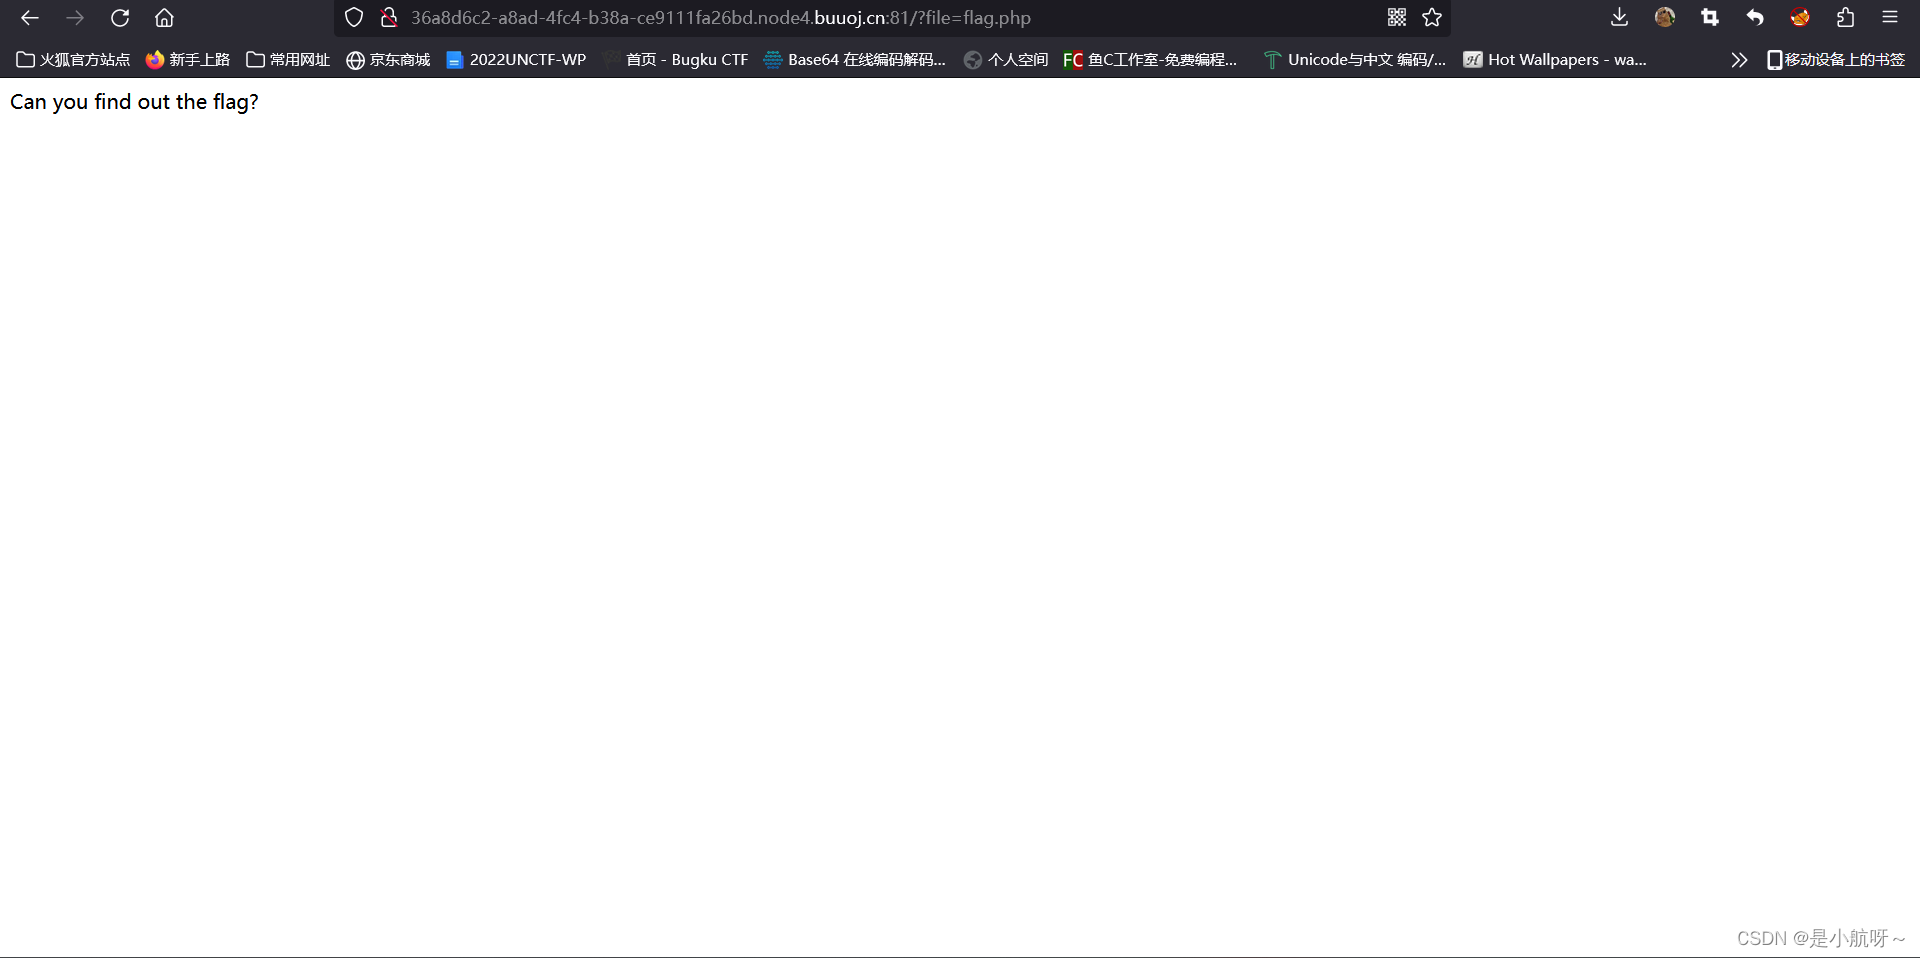Open the Downloads panel

click(x=1619, y=17)
